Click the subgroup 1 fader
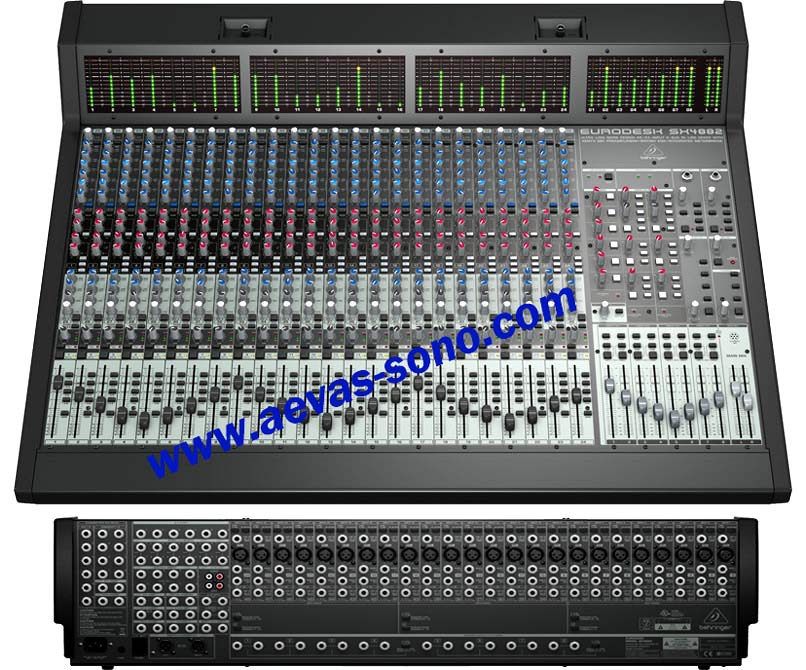Image resolution: width=806 pixels, height=670 pixels. [610, 385]
